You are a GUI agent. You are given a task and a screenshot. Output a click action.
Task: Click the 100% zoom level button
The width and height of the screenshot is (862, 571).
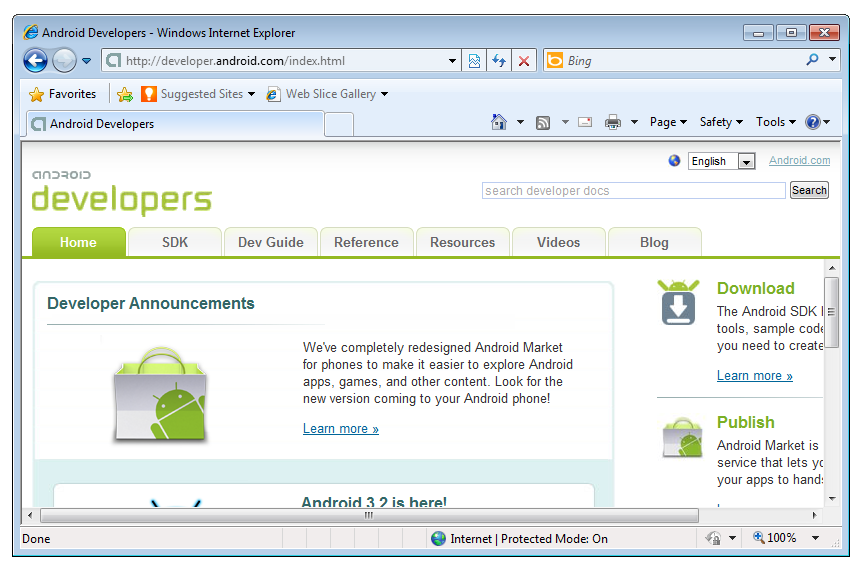coord(775,537)
